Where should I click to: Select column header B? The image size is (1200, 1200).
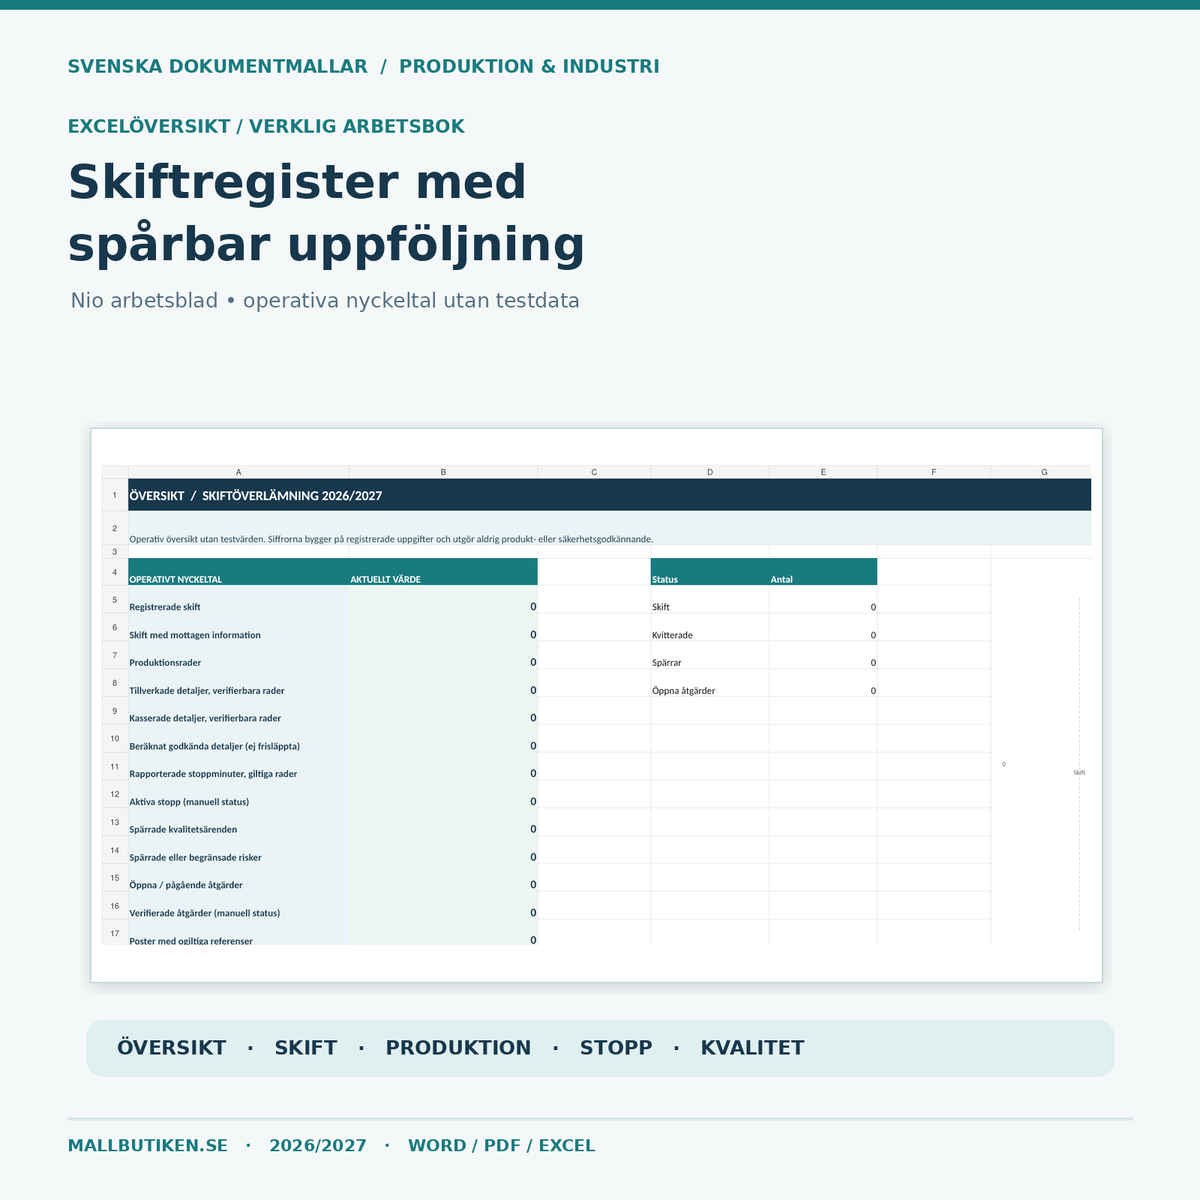click(443, 472)
